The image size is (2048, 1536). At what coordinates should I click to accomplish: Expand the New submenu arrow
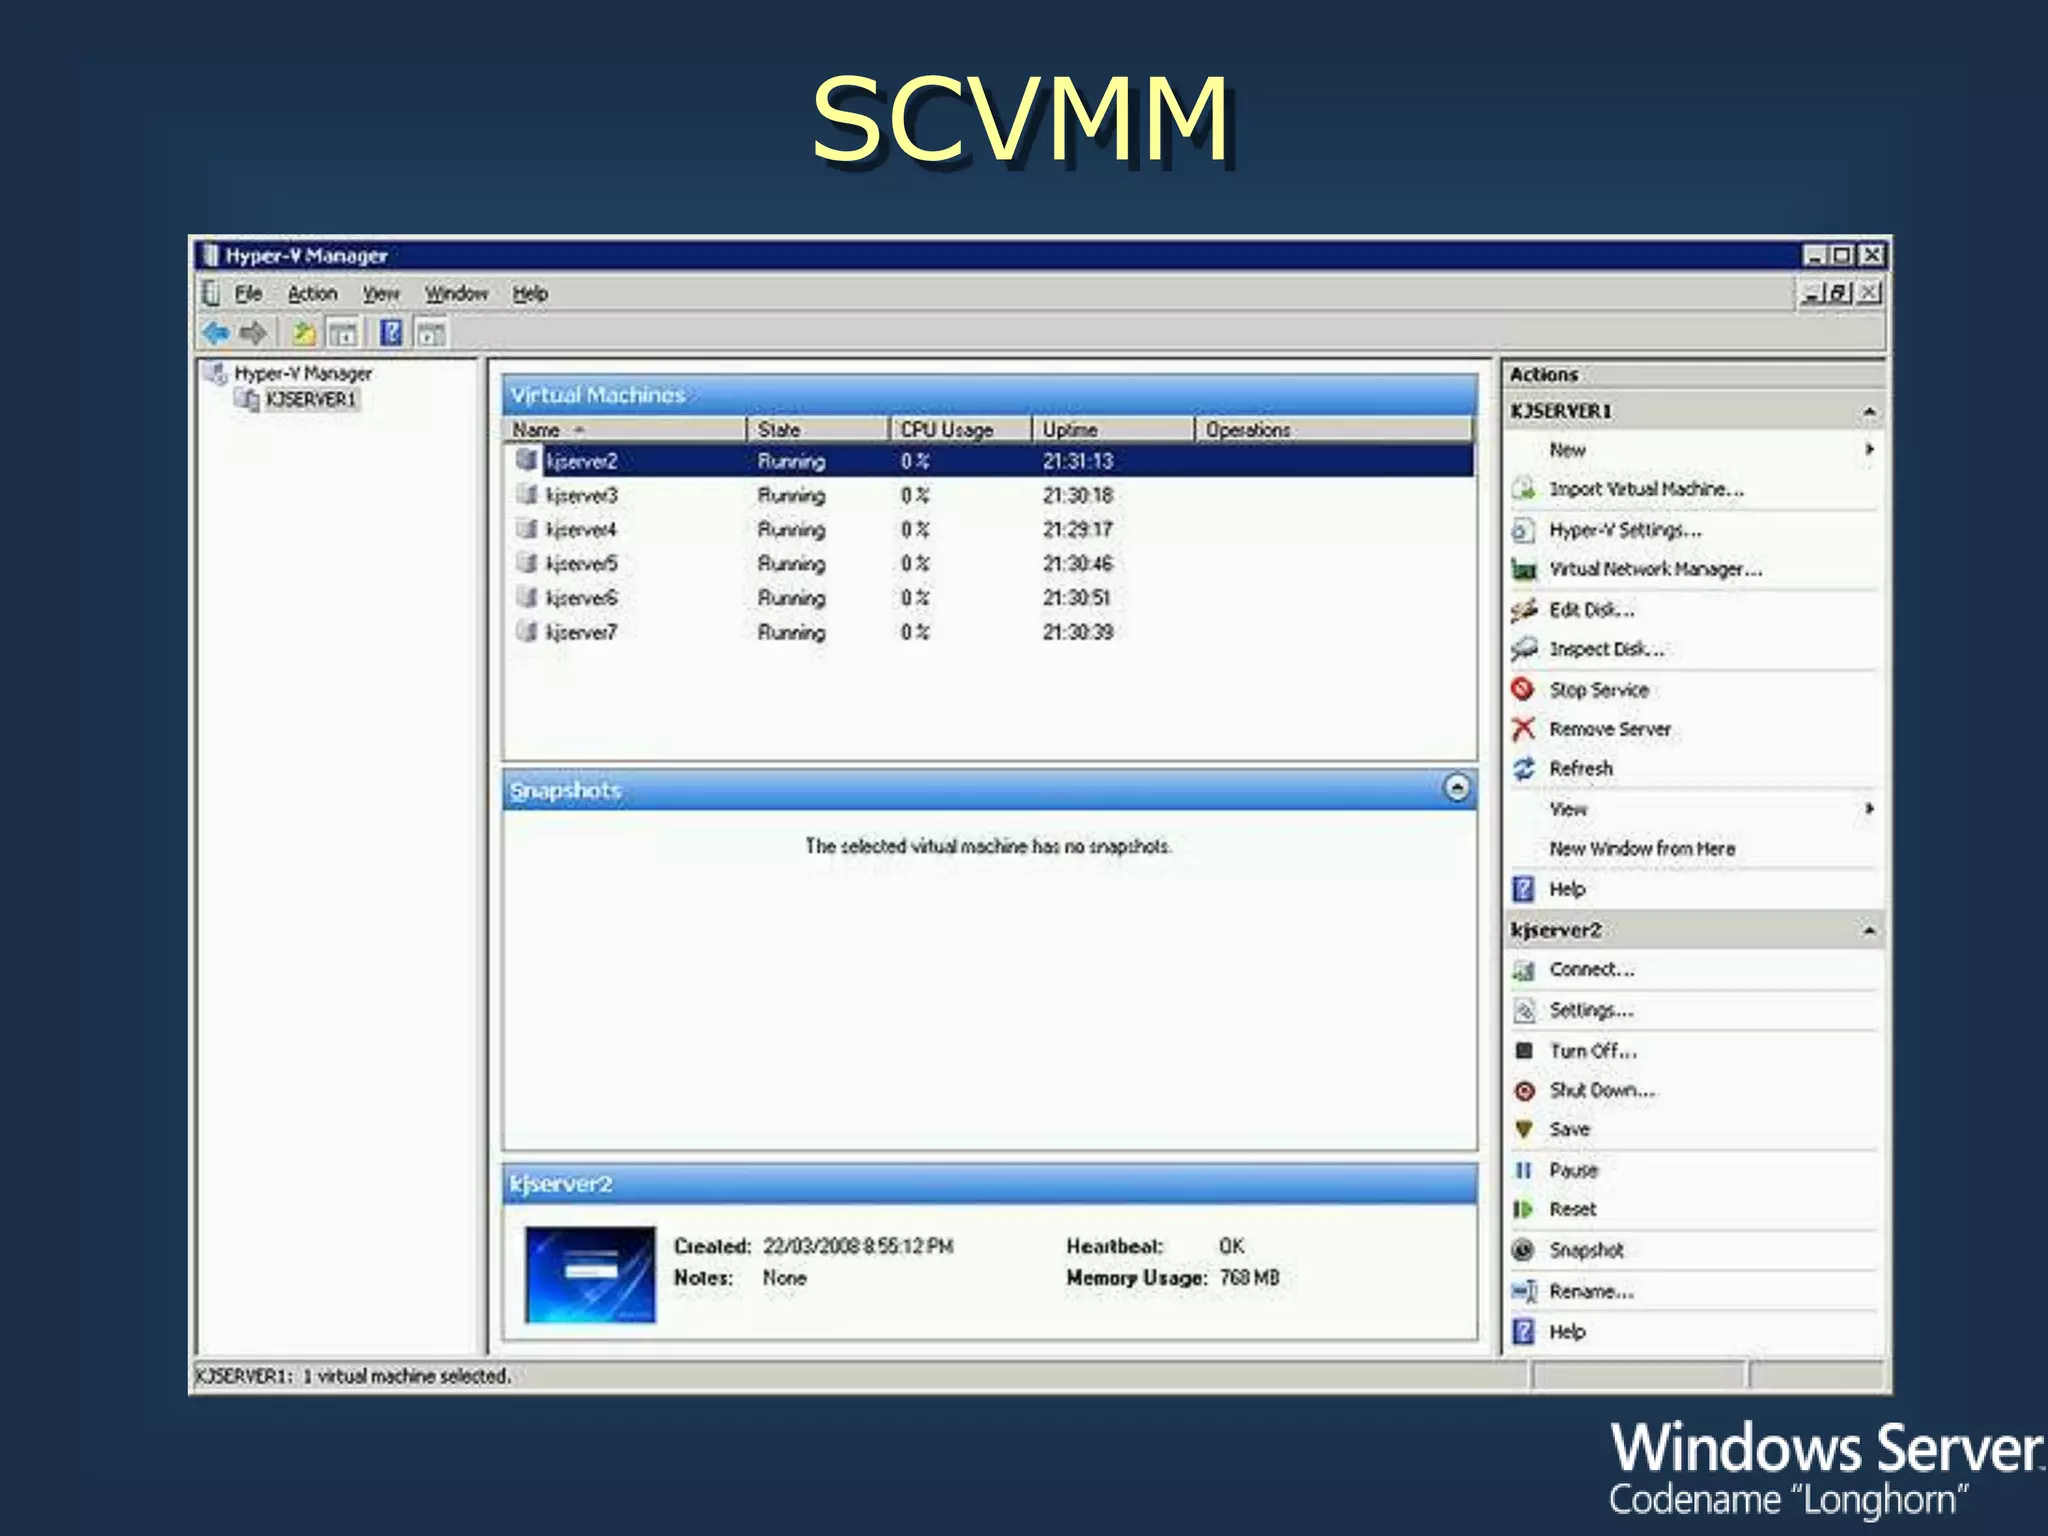[x=1868, y=450]
